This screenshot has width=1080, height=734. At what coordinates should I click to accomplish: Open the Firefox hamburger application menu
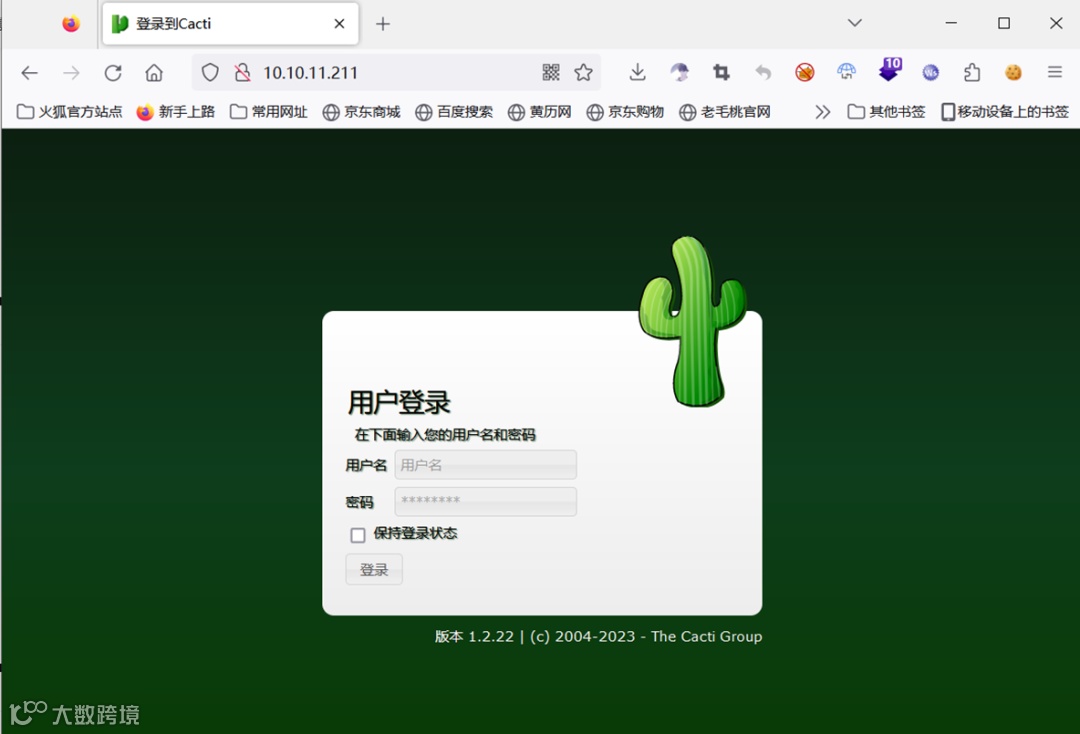pos(1055,72)
